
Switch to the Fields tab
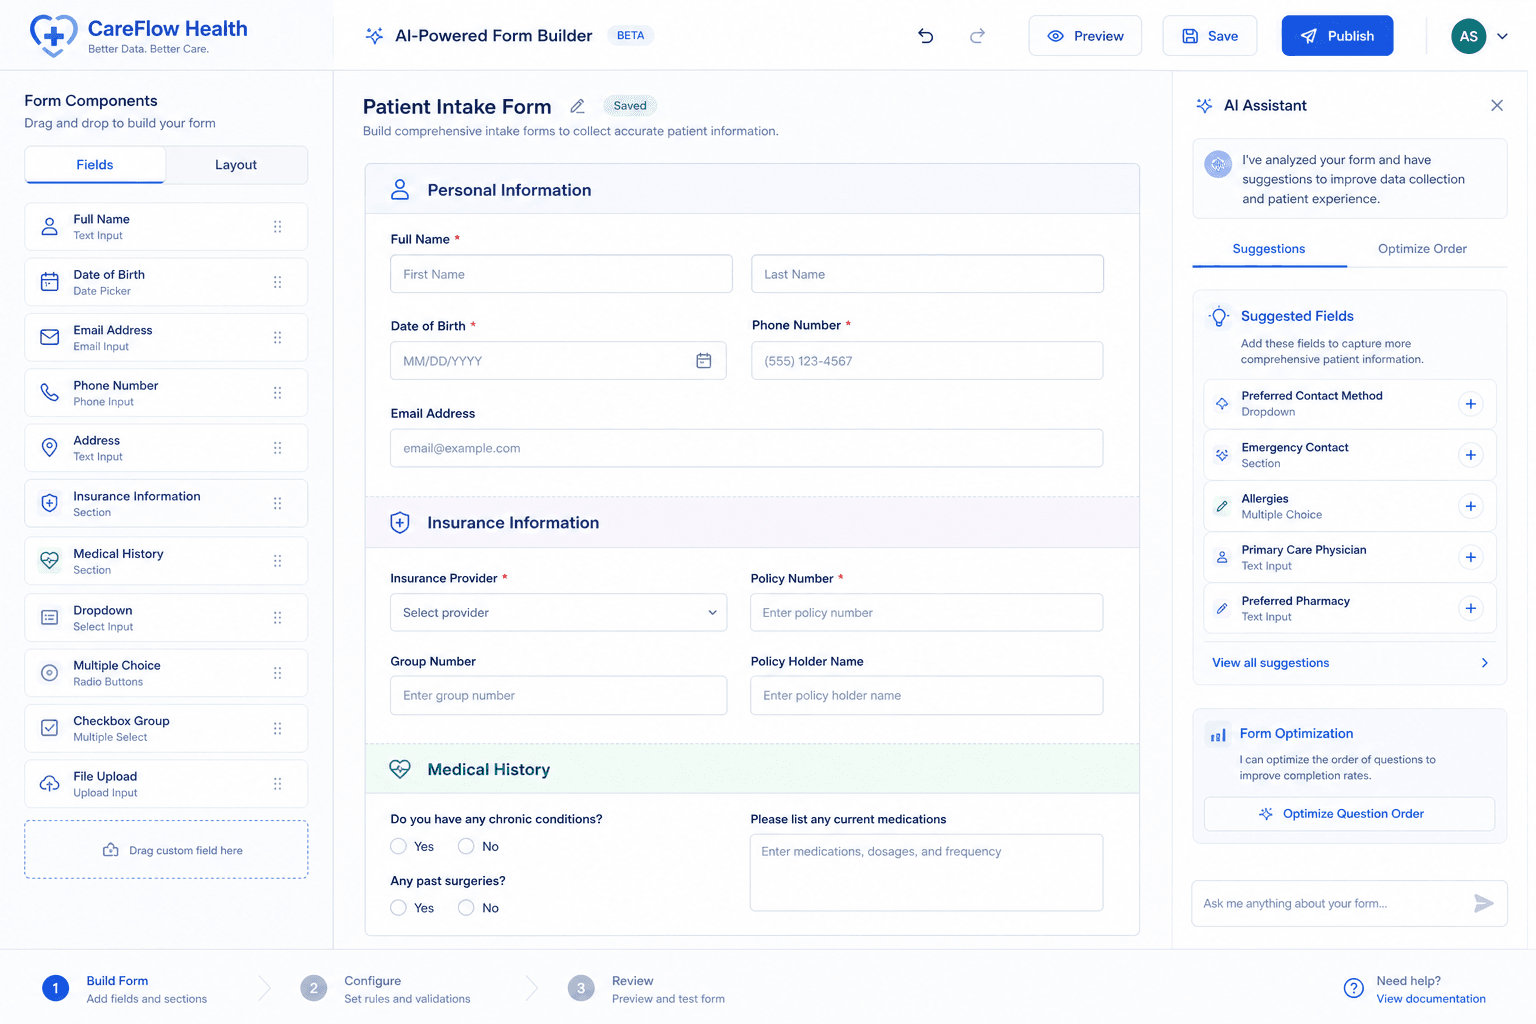(95, 165)
